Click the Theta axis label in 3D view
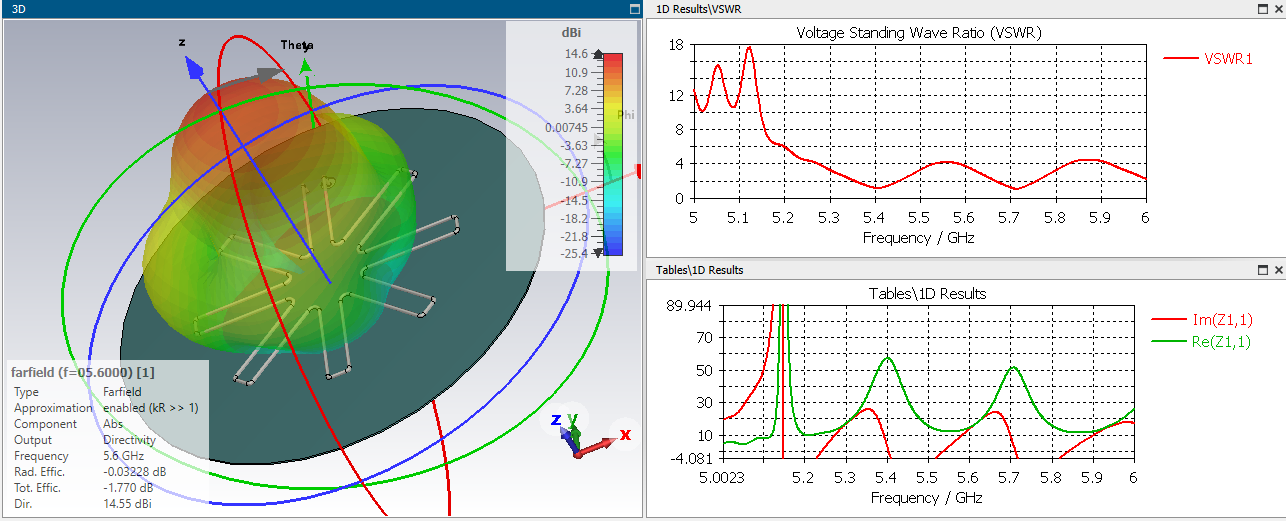Screen dimensions: 1286x521 (297, 46)
